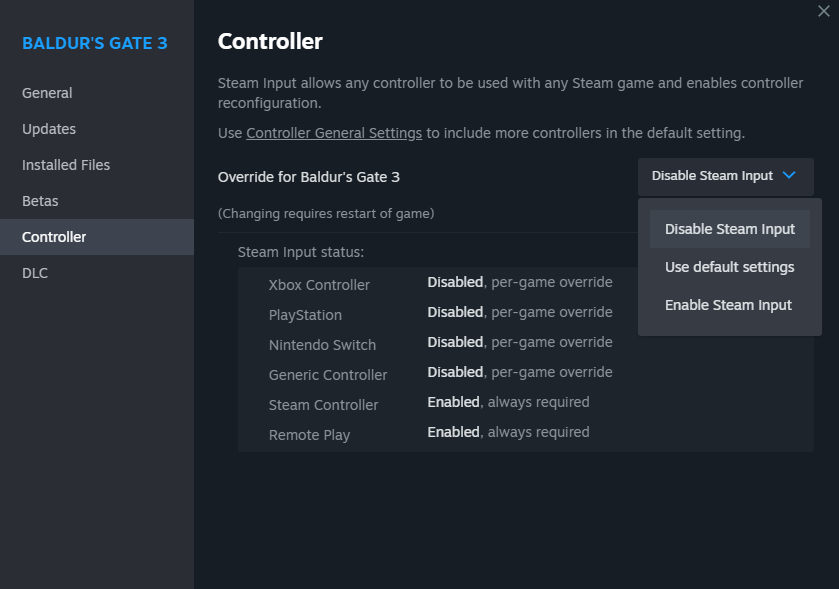Open the DLC section

(x=35, y=273)
